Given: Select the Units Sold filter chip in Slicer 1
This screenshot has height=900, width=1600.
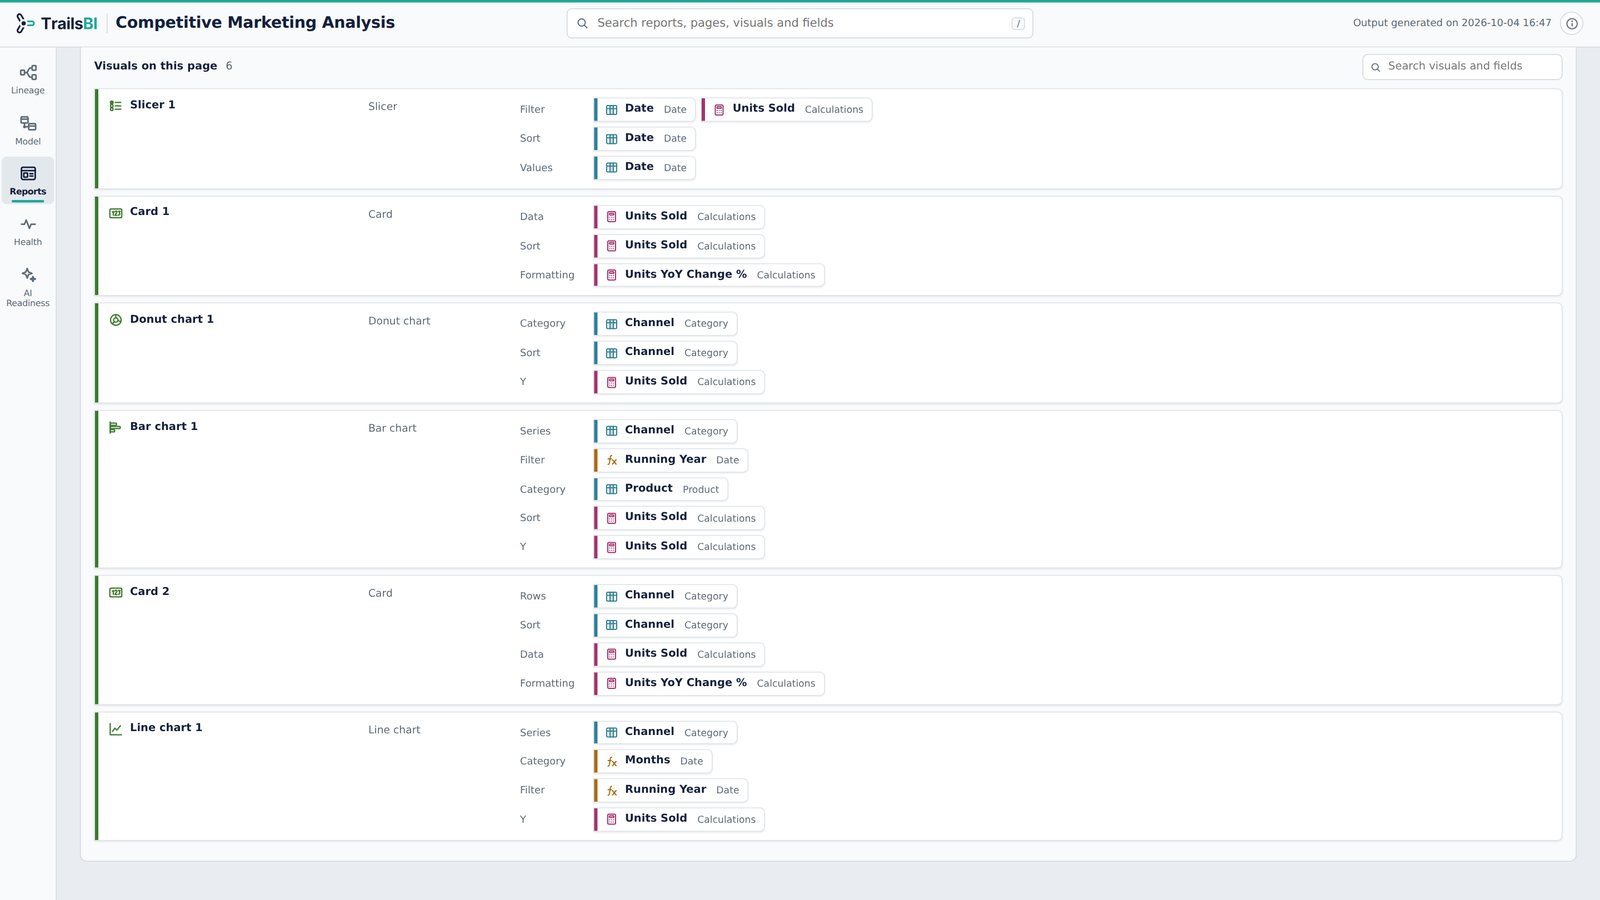Looking at the screenshot, I should tap(787, 109).
